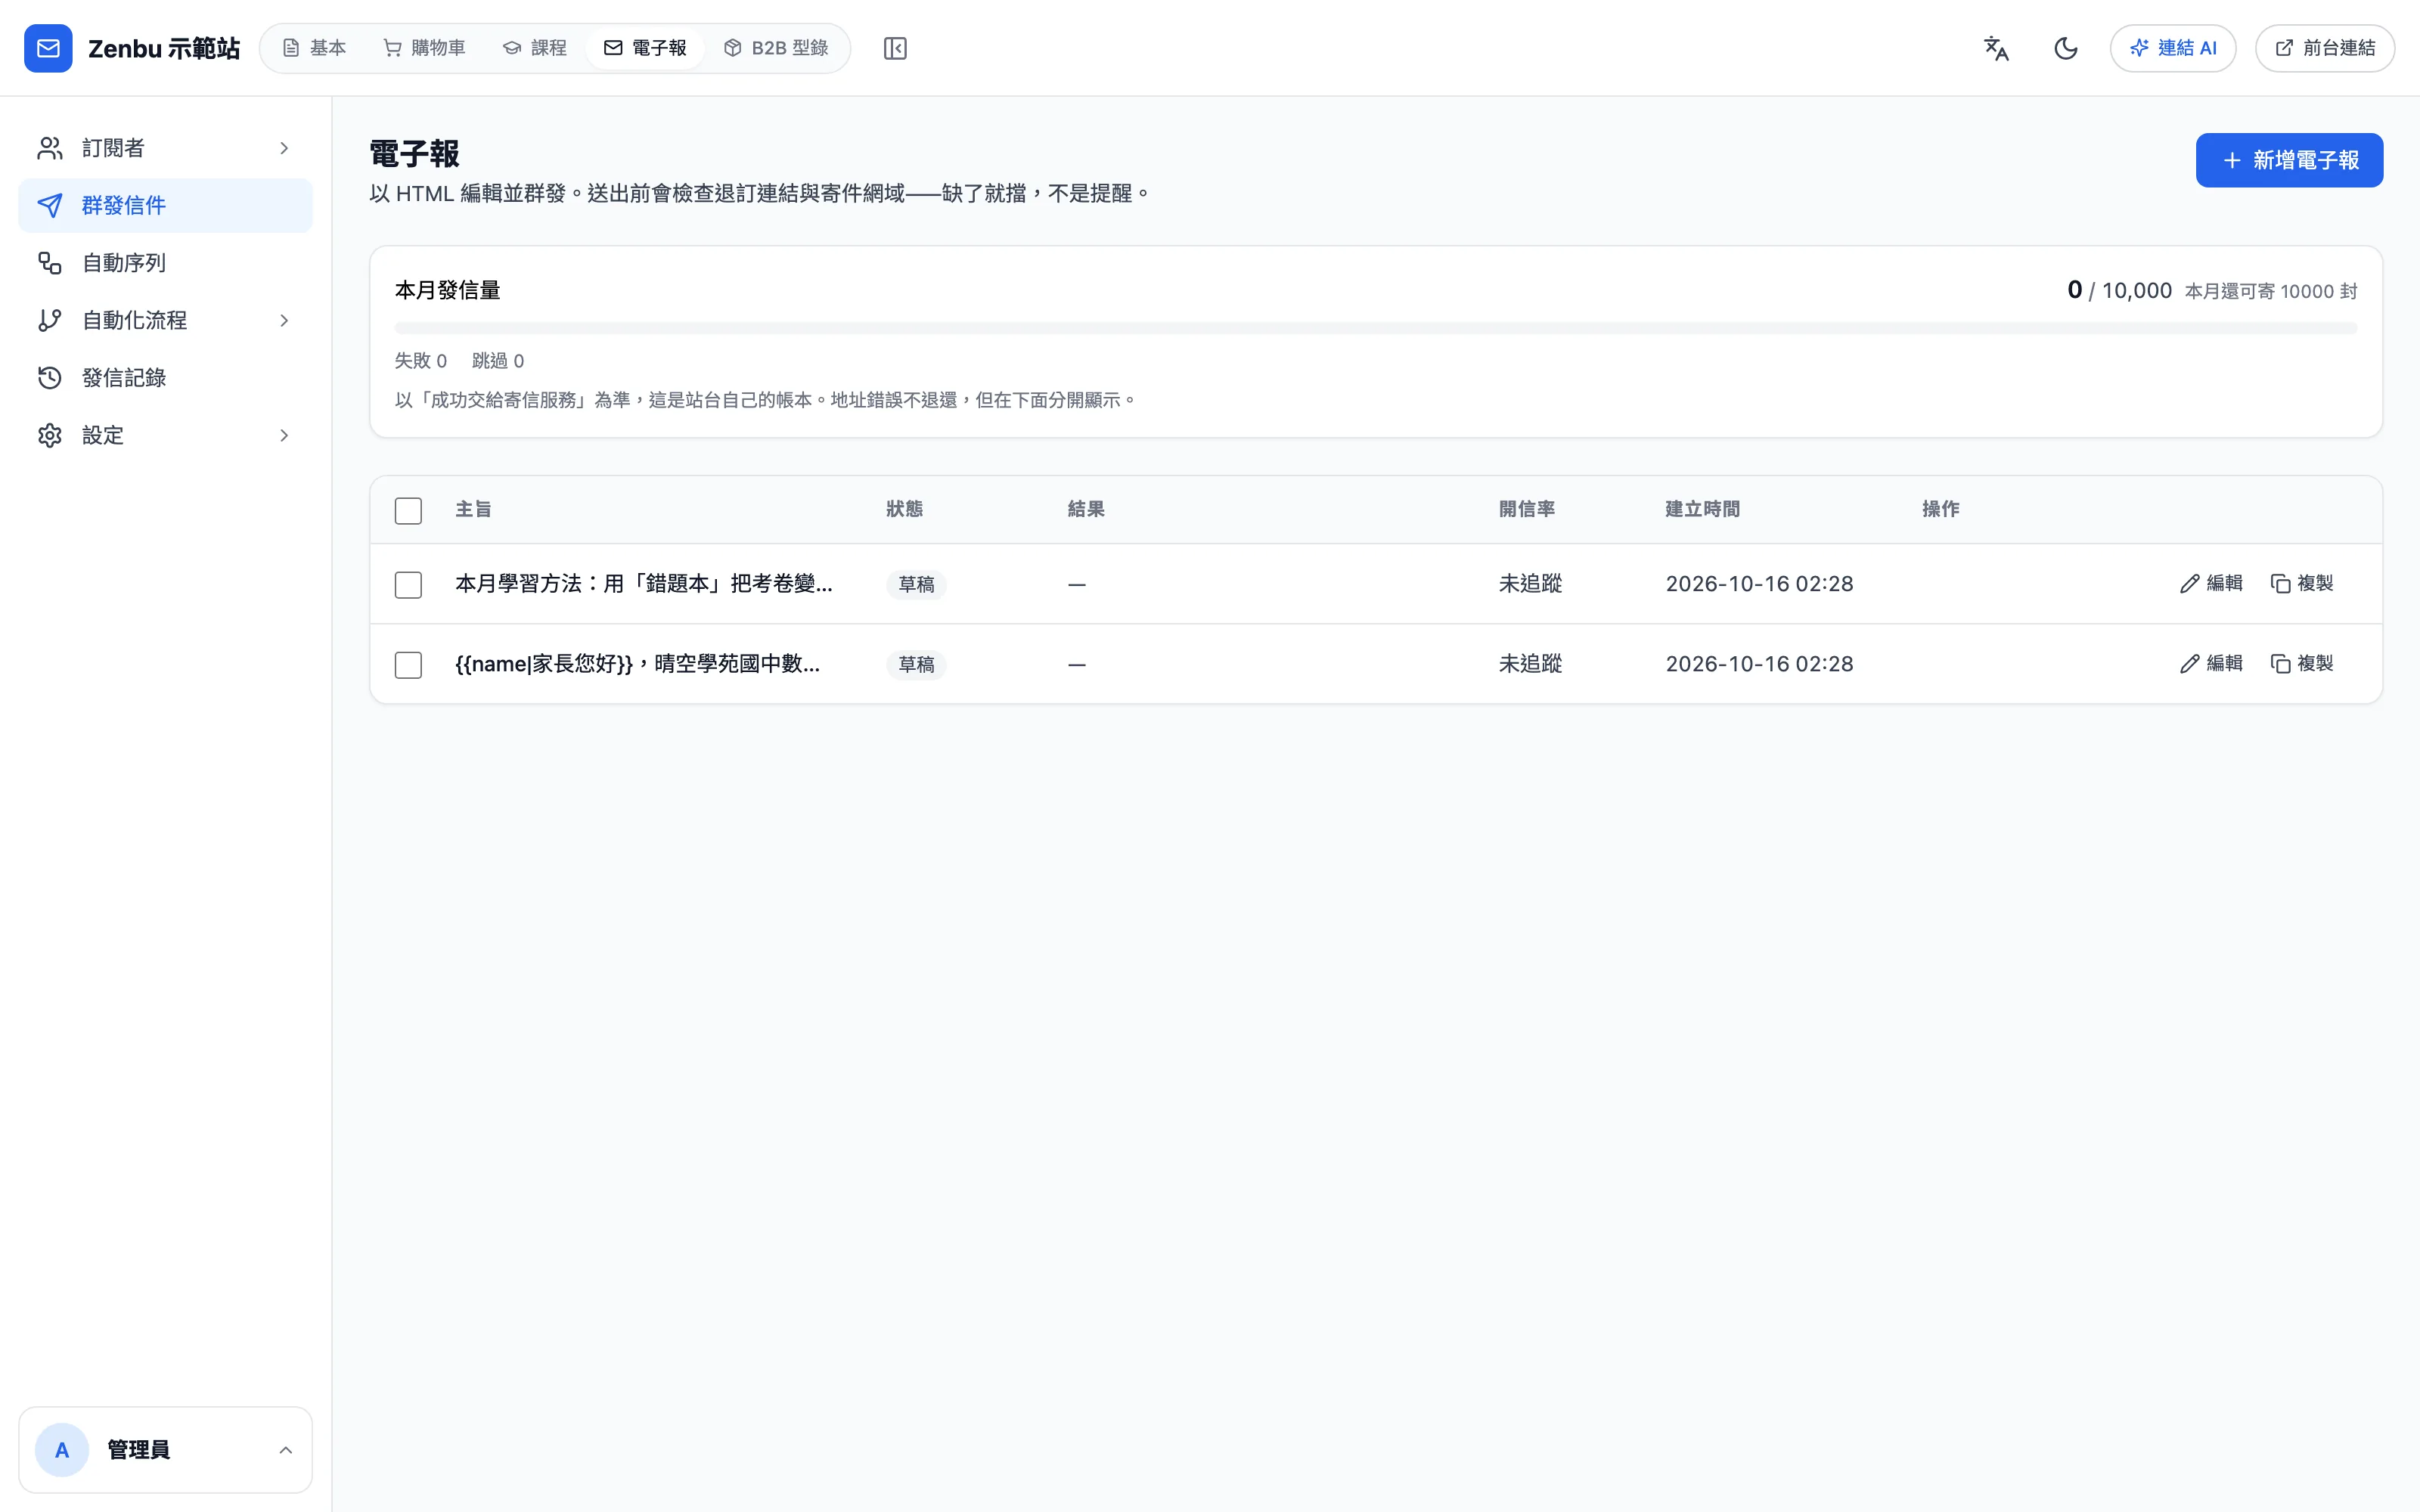Screen dimensions: 2420x1512
Task: Expand the chevron next to 管理員
Action: tap(285, 1450)
